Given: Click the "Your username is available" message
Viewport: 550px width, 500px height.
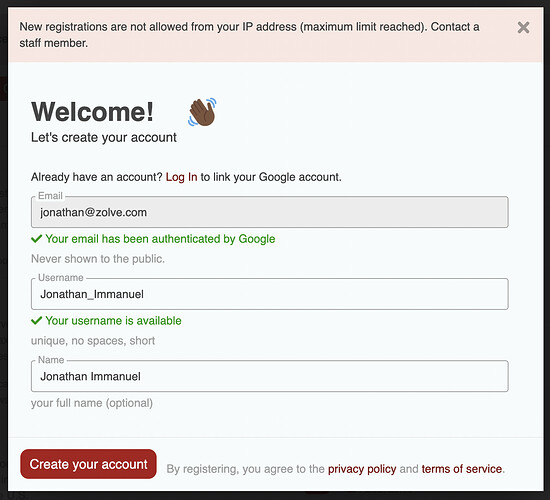Looking at the screenshot, I should 113,321.
